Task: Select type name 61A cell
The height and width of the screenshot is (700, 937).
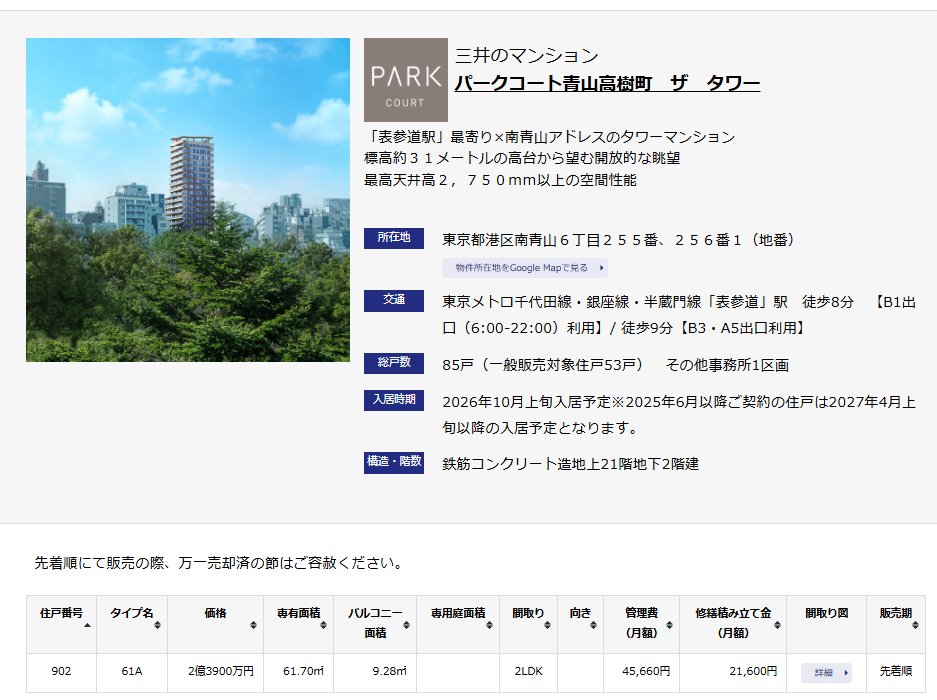Action: [131, 671]
